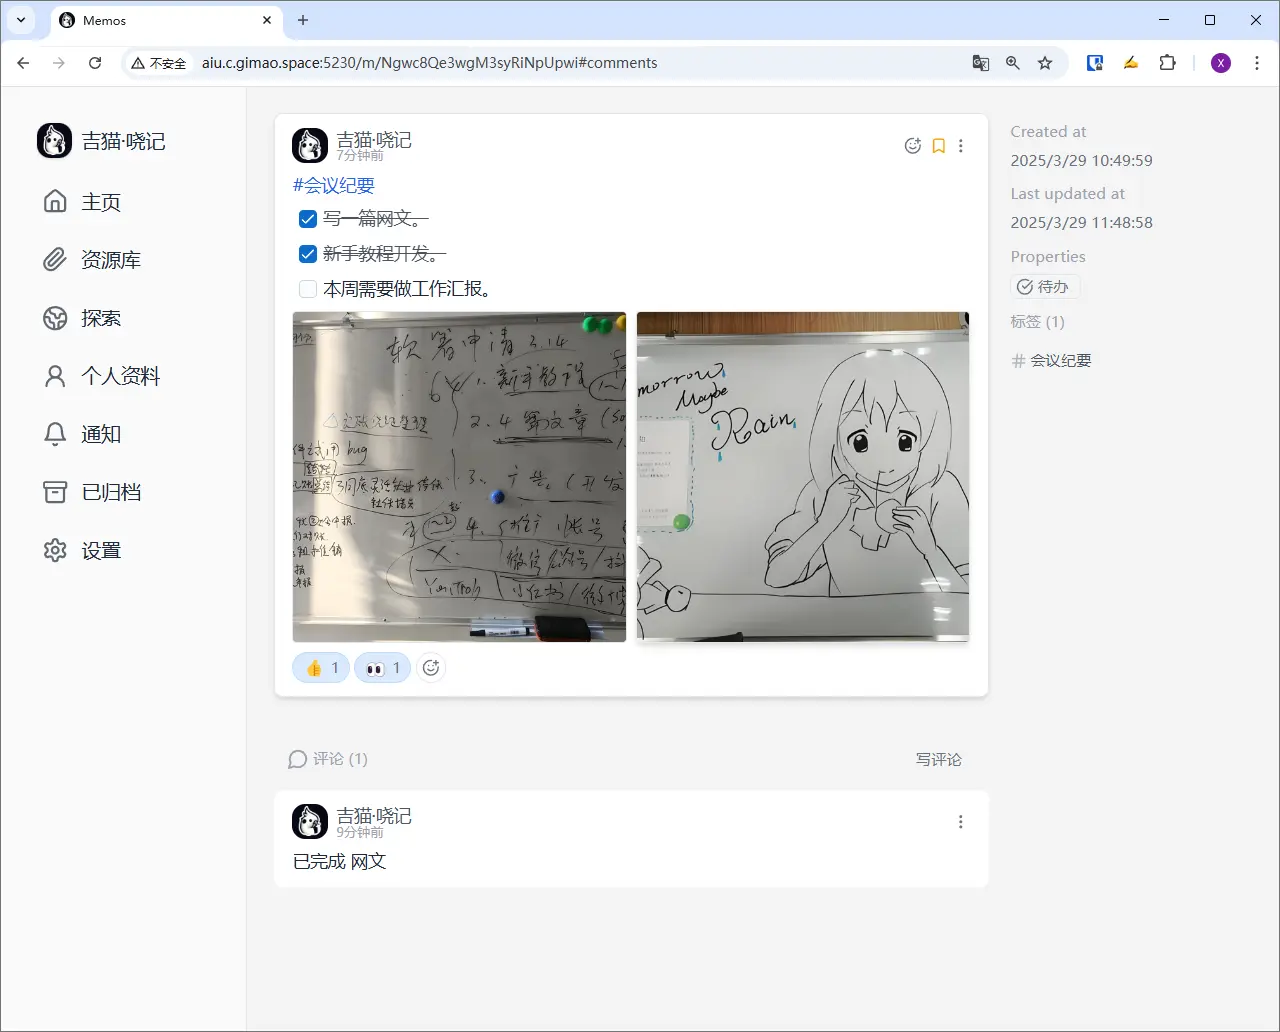Screen dimensions: 1280x1032
Task: Reload the page with refresh icon
Action: 95,63
